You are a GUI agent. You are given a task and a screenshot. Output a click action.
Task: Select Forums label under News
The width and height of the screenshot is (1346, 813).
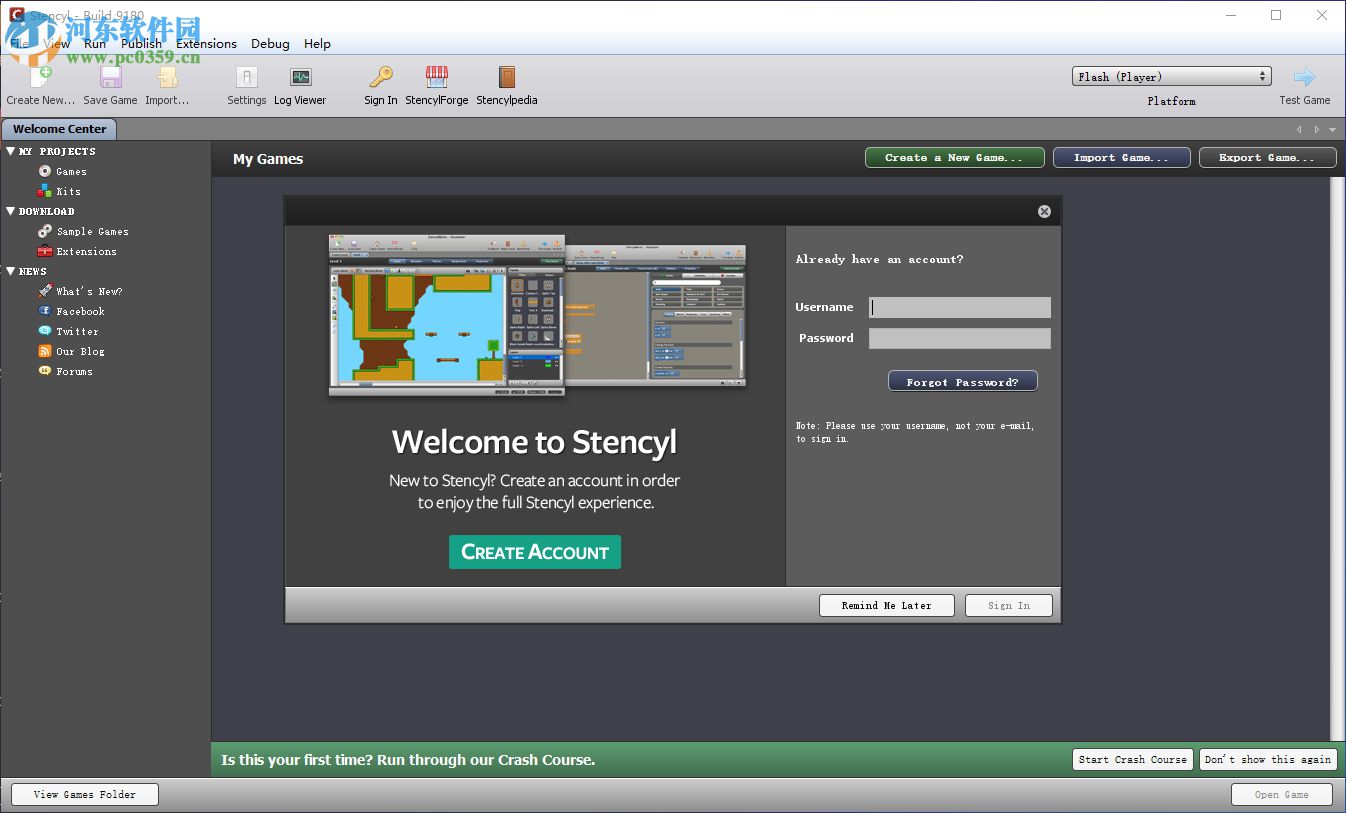[75, 372]
